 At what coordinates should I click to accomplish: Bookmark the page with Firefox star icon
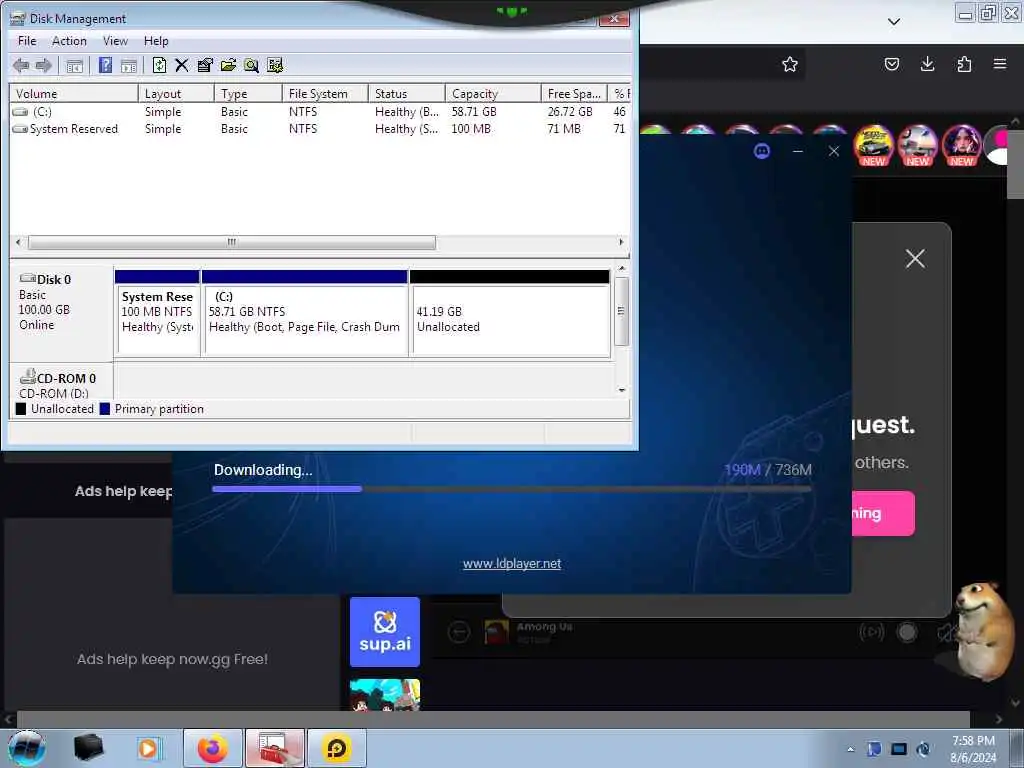pyautogui.click(x=790, y=64)
